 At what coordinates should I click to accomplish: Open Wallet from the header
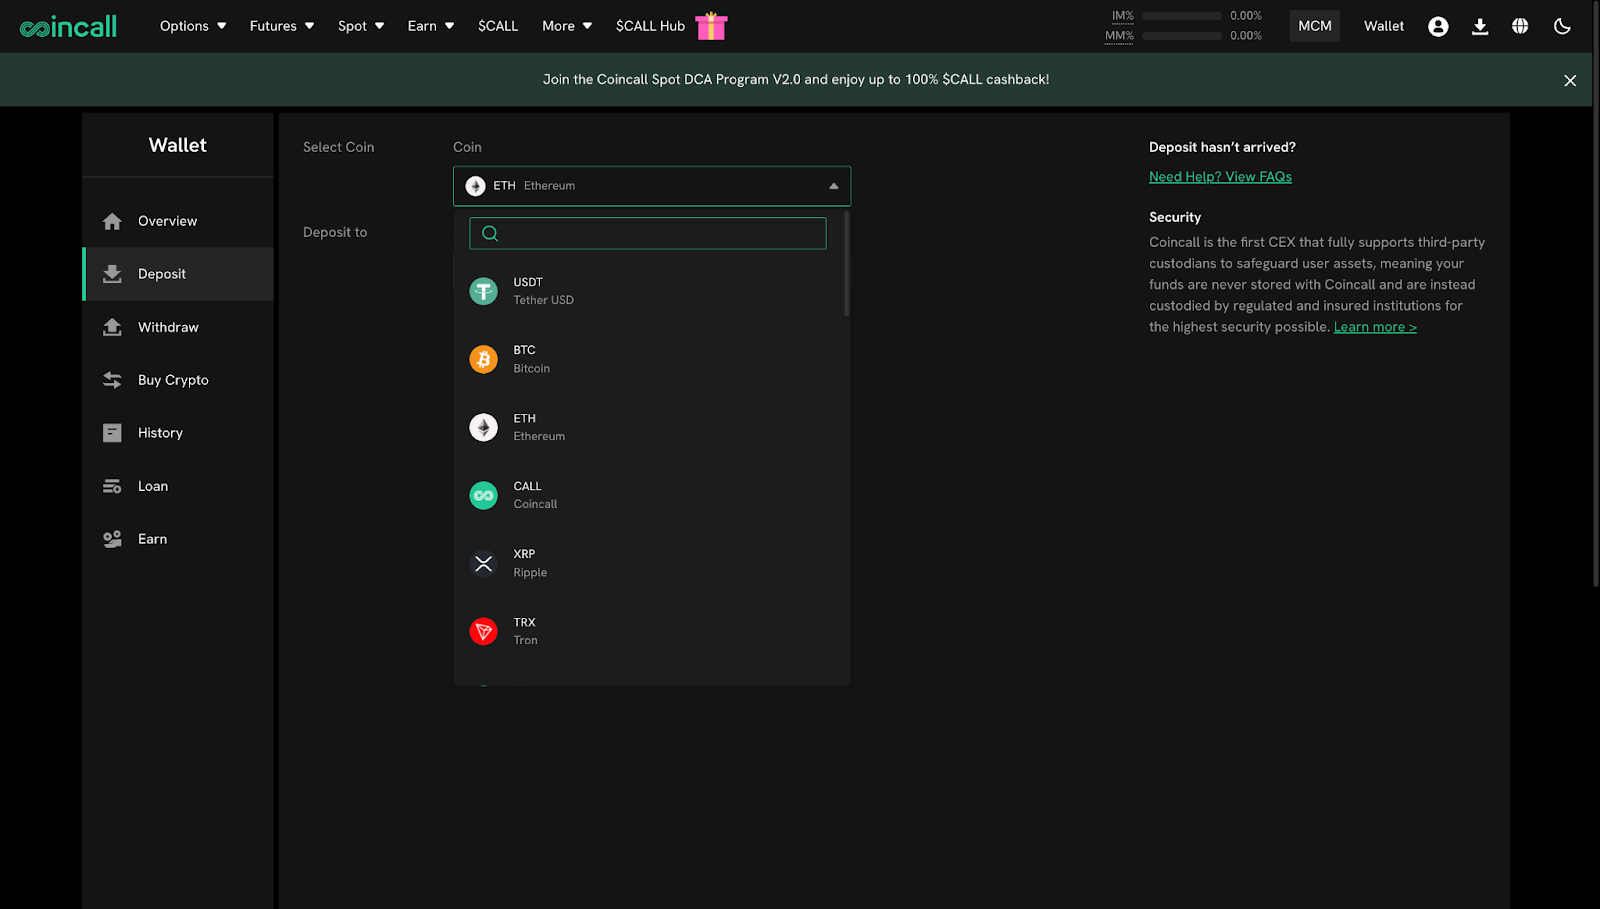(1384, 26)
